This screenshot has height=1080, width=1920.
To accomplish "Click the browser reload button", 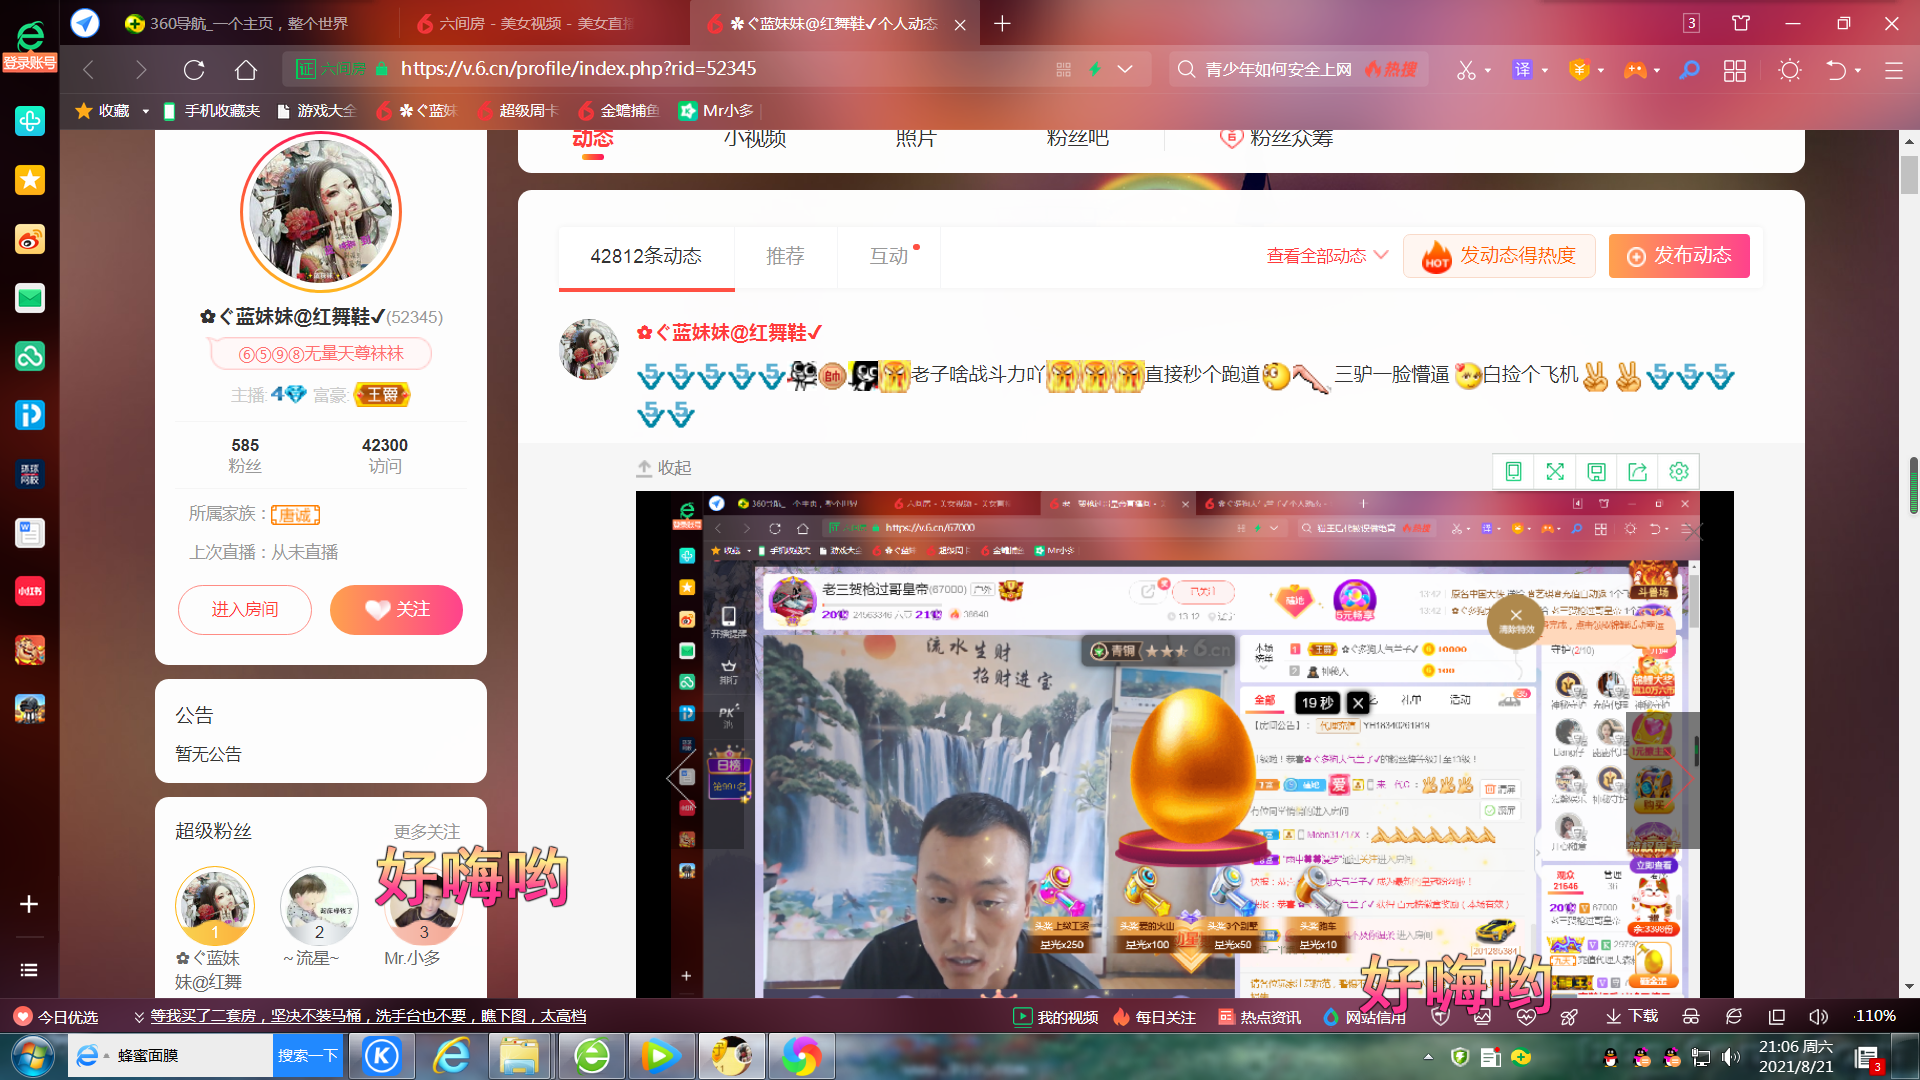I will 194,69.
